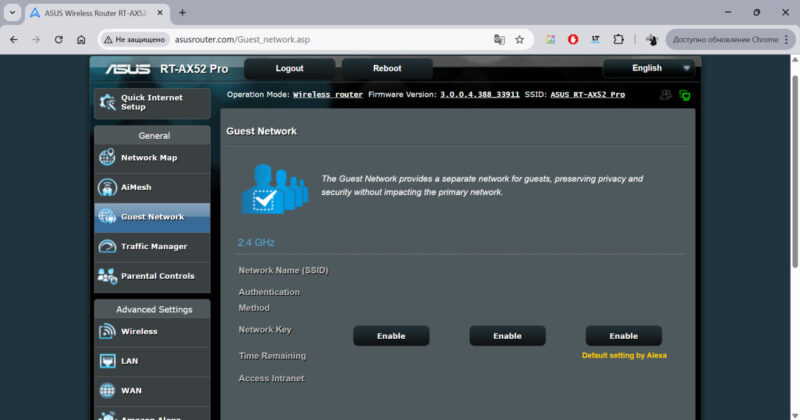Click the Wireless router operation mode link
Viewport: 800px width, 420px height.
coord(328,94)
